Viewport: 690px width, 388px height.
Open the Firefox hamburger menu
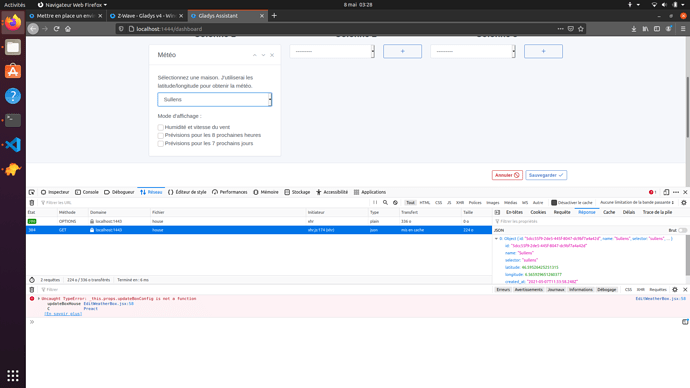click(x=683, y=29)
